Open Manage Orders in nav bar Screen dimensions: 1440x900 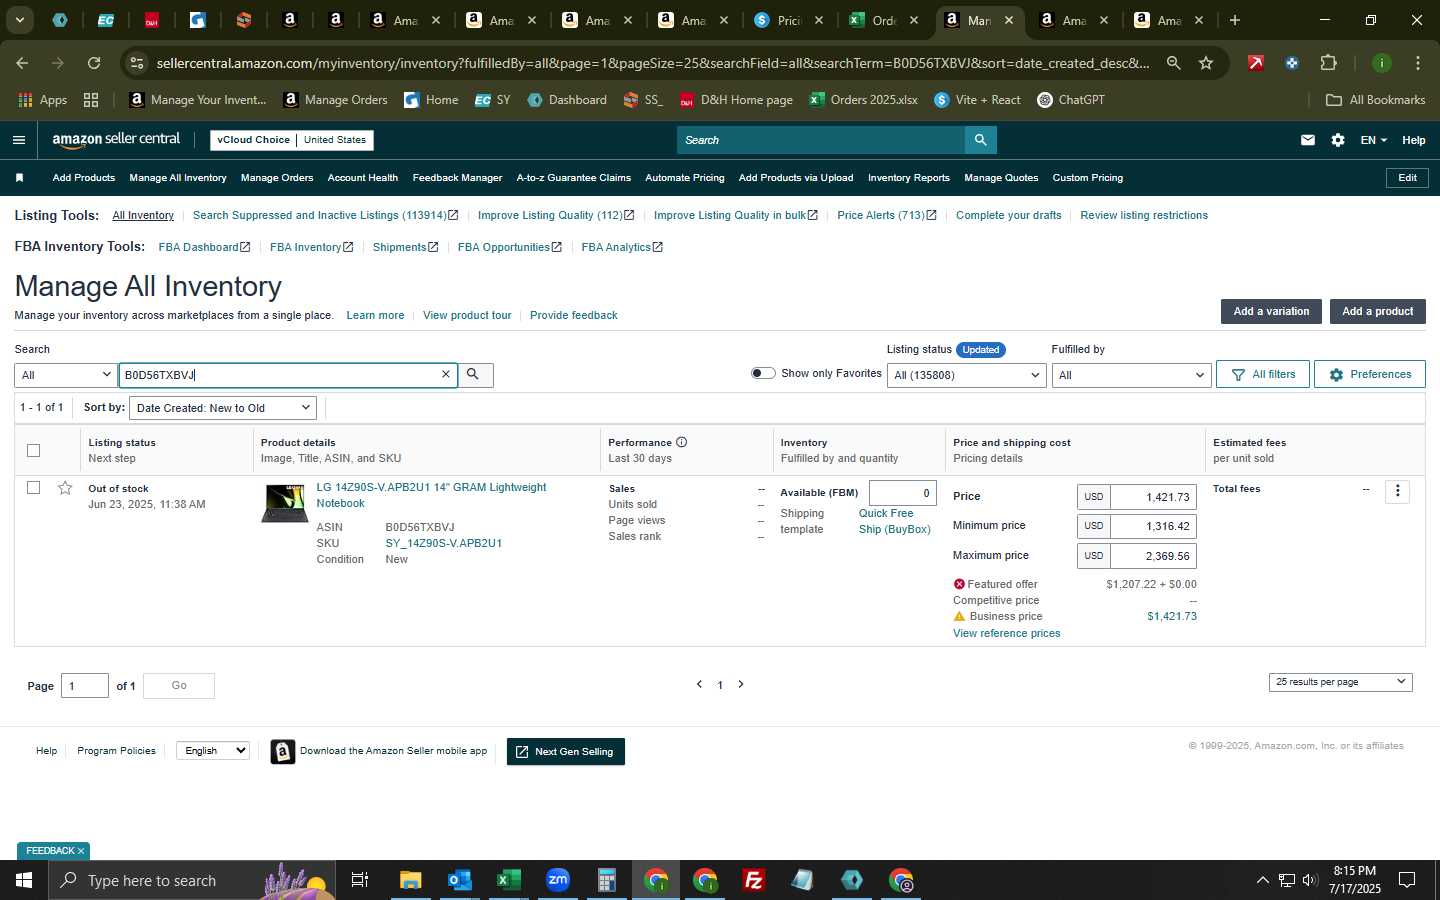[x=277, y=178]
